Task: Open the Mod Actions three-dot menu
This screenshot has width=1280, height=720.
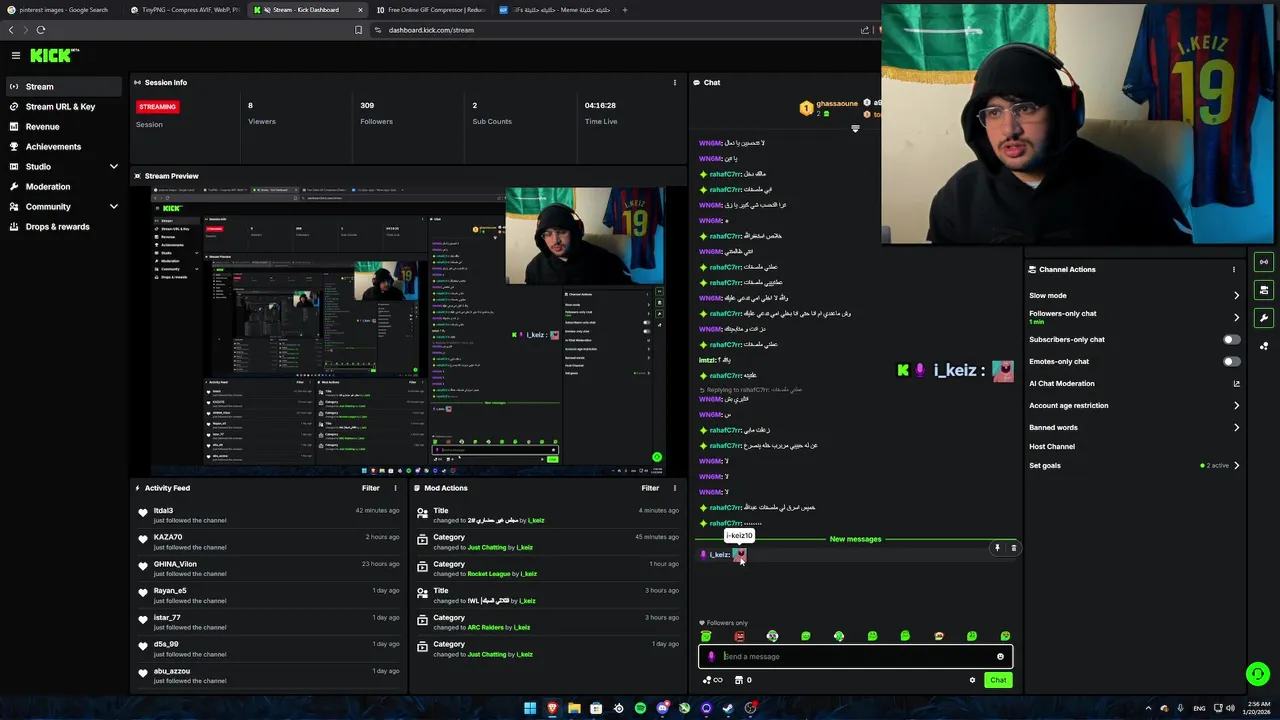Action: coord(674,488)
